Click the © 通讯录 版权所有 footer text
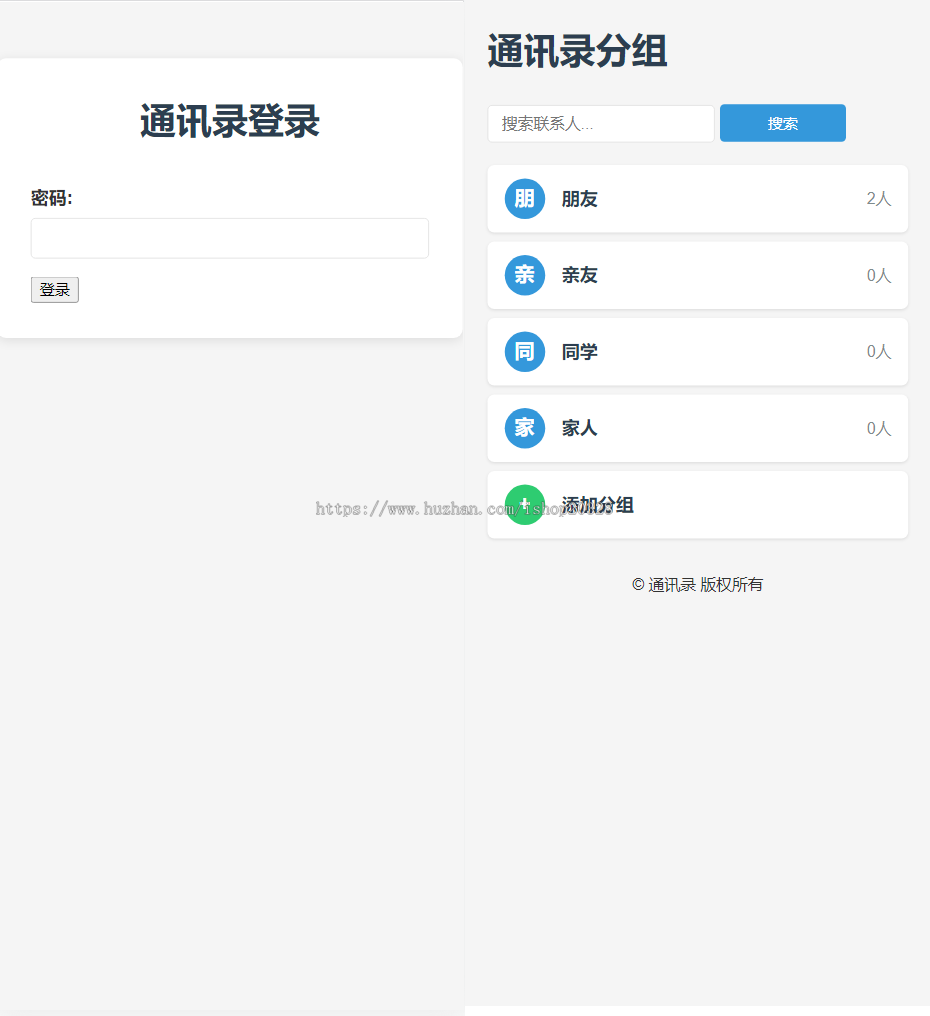This screenshot has height=1016, width=930. (x=697, y=584)
